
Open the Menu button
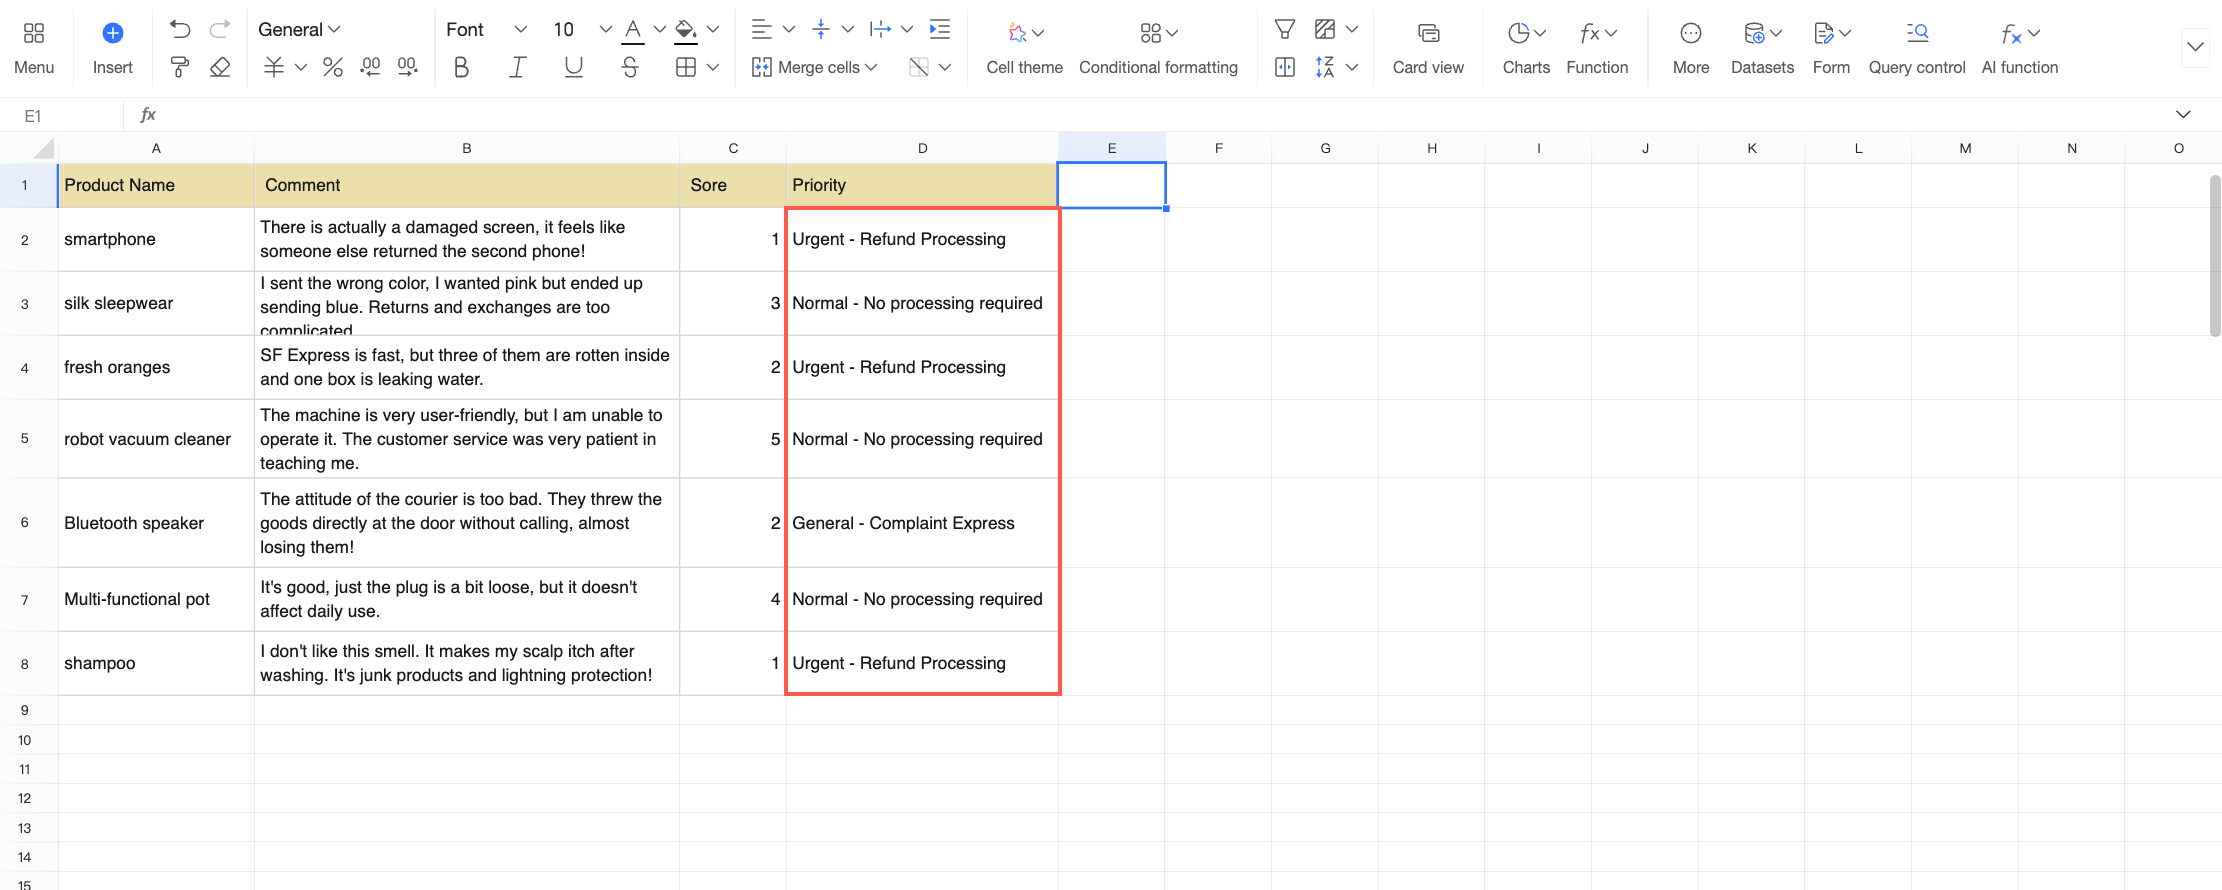pos(34,47)
